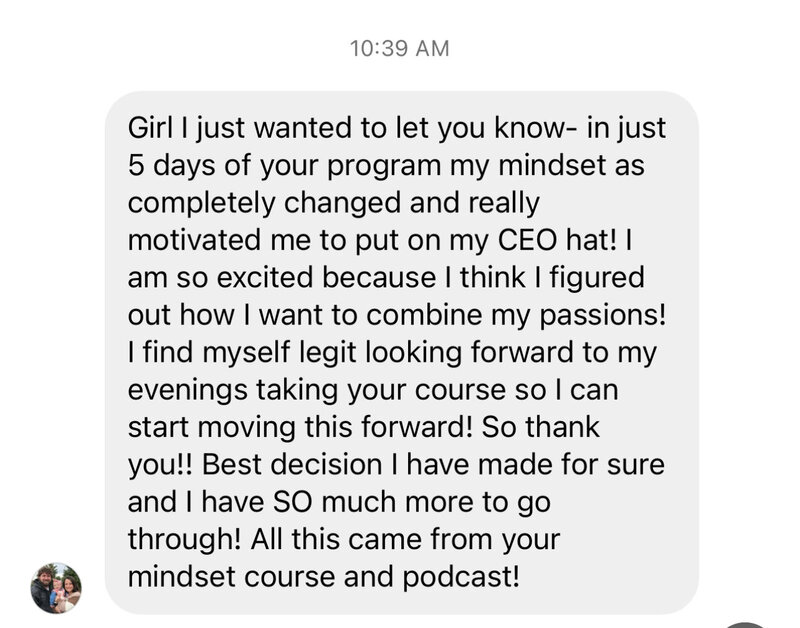Click the dark round button at bottom-right corner
Screen dimensions: 800x628
tap(746, 625)
